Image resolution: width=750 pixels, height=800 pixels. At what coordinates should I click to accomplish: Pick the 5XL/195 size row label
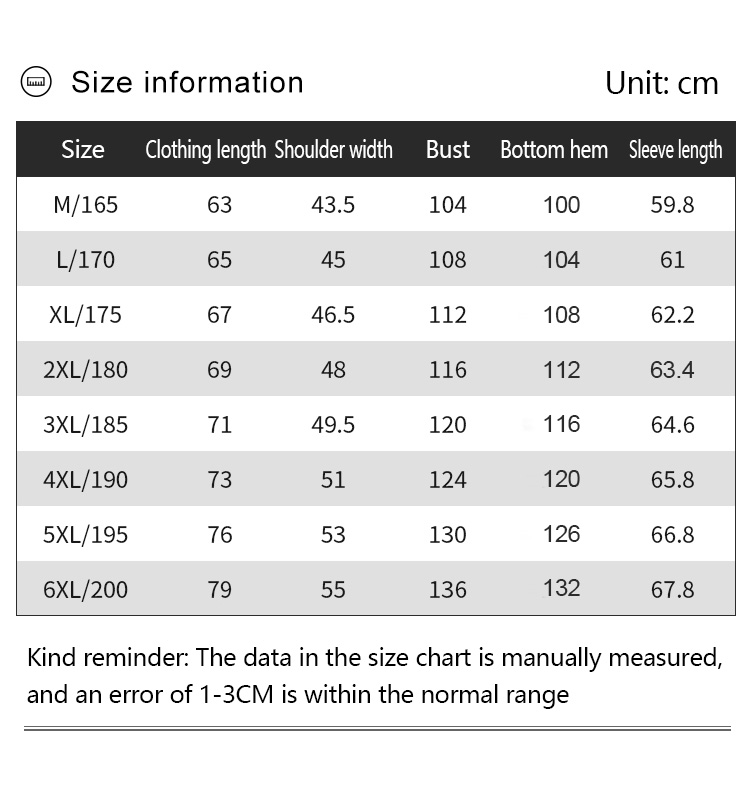[x=85, y=535]
